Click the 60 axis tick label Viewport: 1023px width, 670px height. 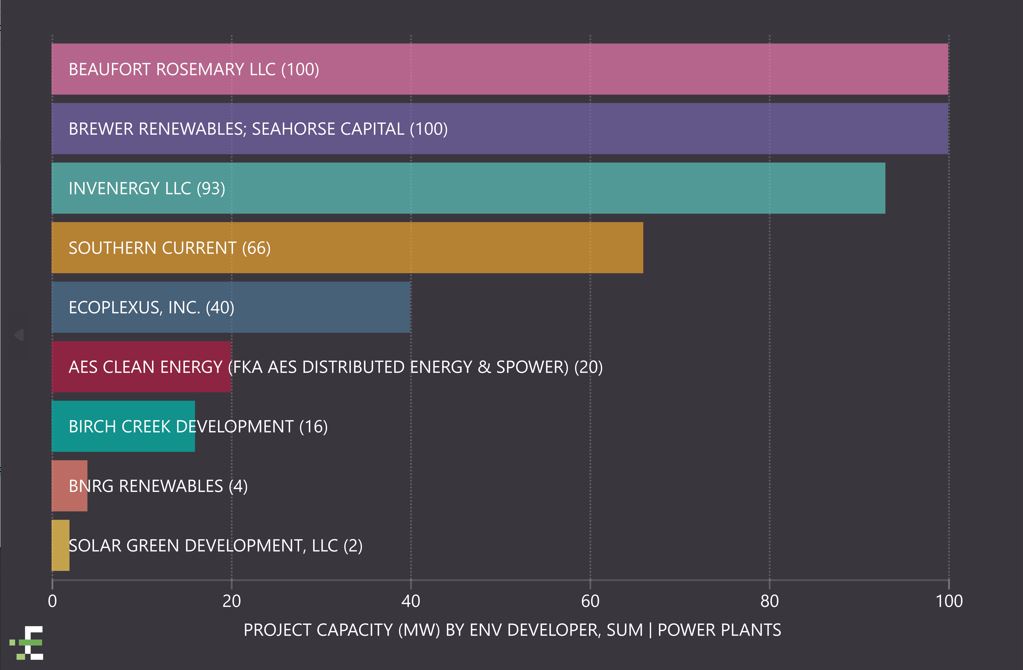[590, 601]
